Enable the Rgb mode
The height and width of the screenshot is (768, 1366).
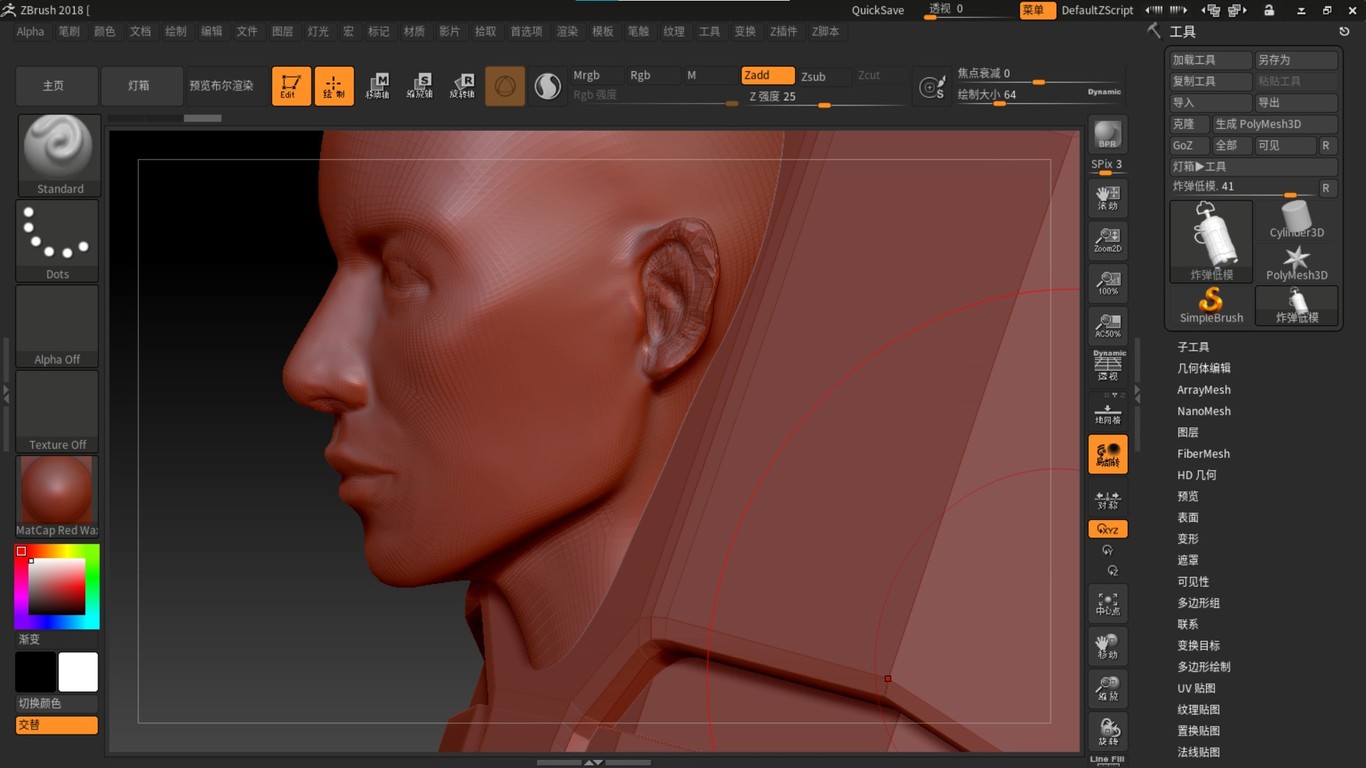[x=654, y=75]
